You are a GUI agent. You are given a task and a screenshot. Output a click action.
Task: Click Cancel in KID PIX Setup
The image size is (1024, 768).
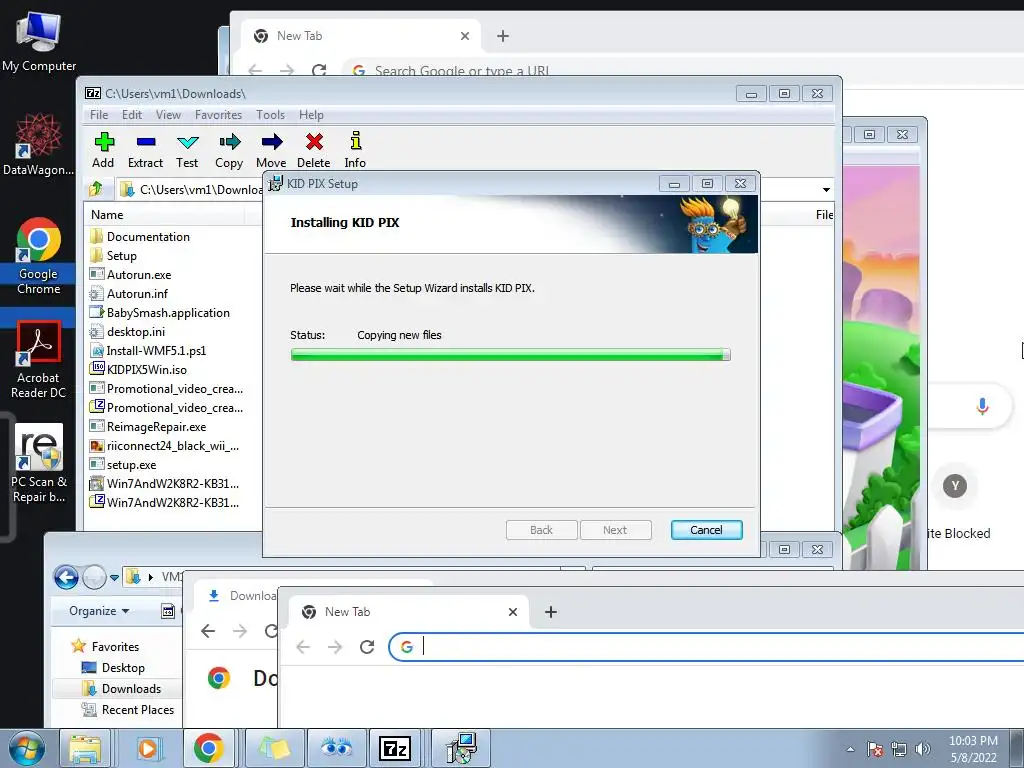pos(707,530)
